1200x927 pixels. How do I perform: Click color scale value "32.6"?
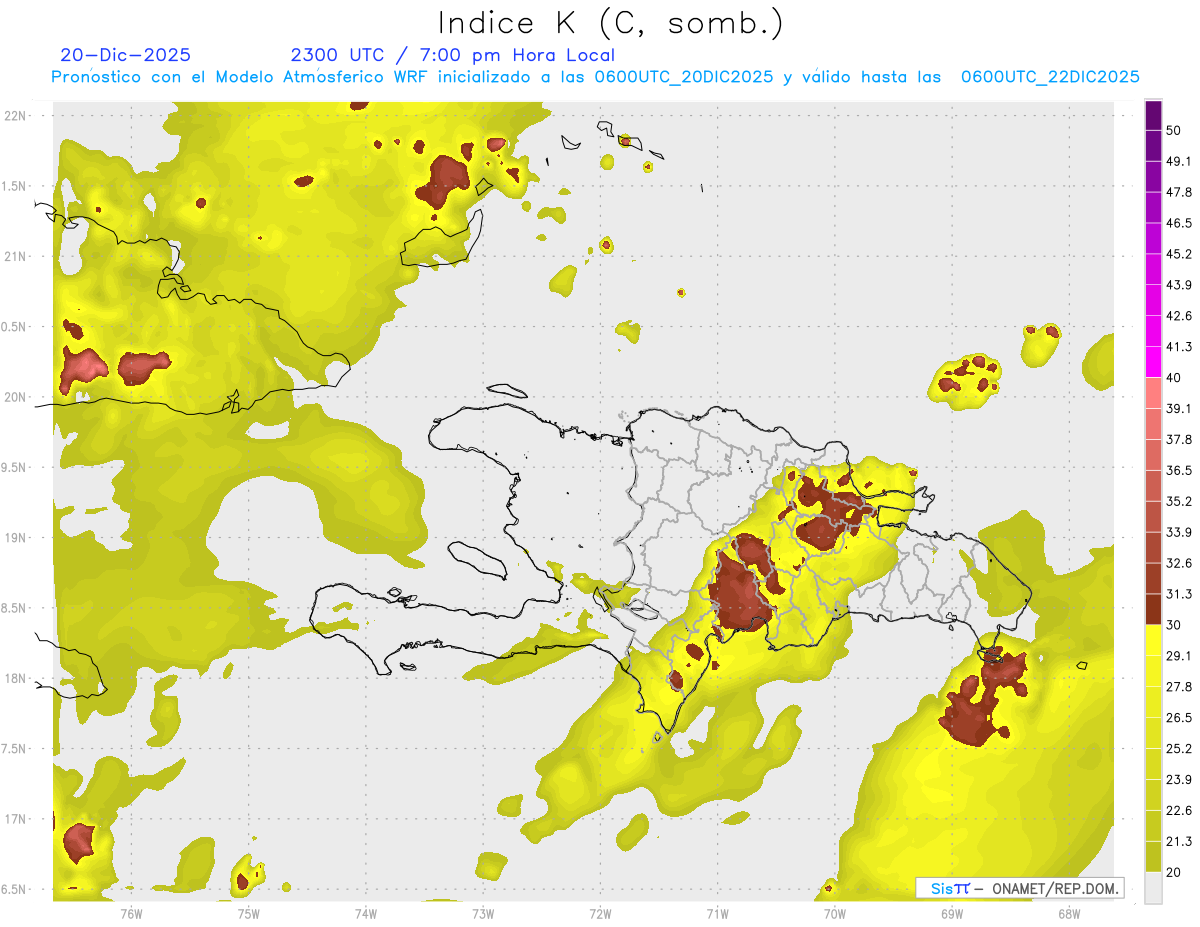pos(1179,563)
